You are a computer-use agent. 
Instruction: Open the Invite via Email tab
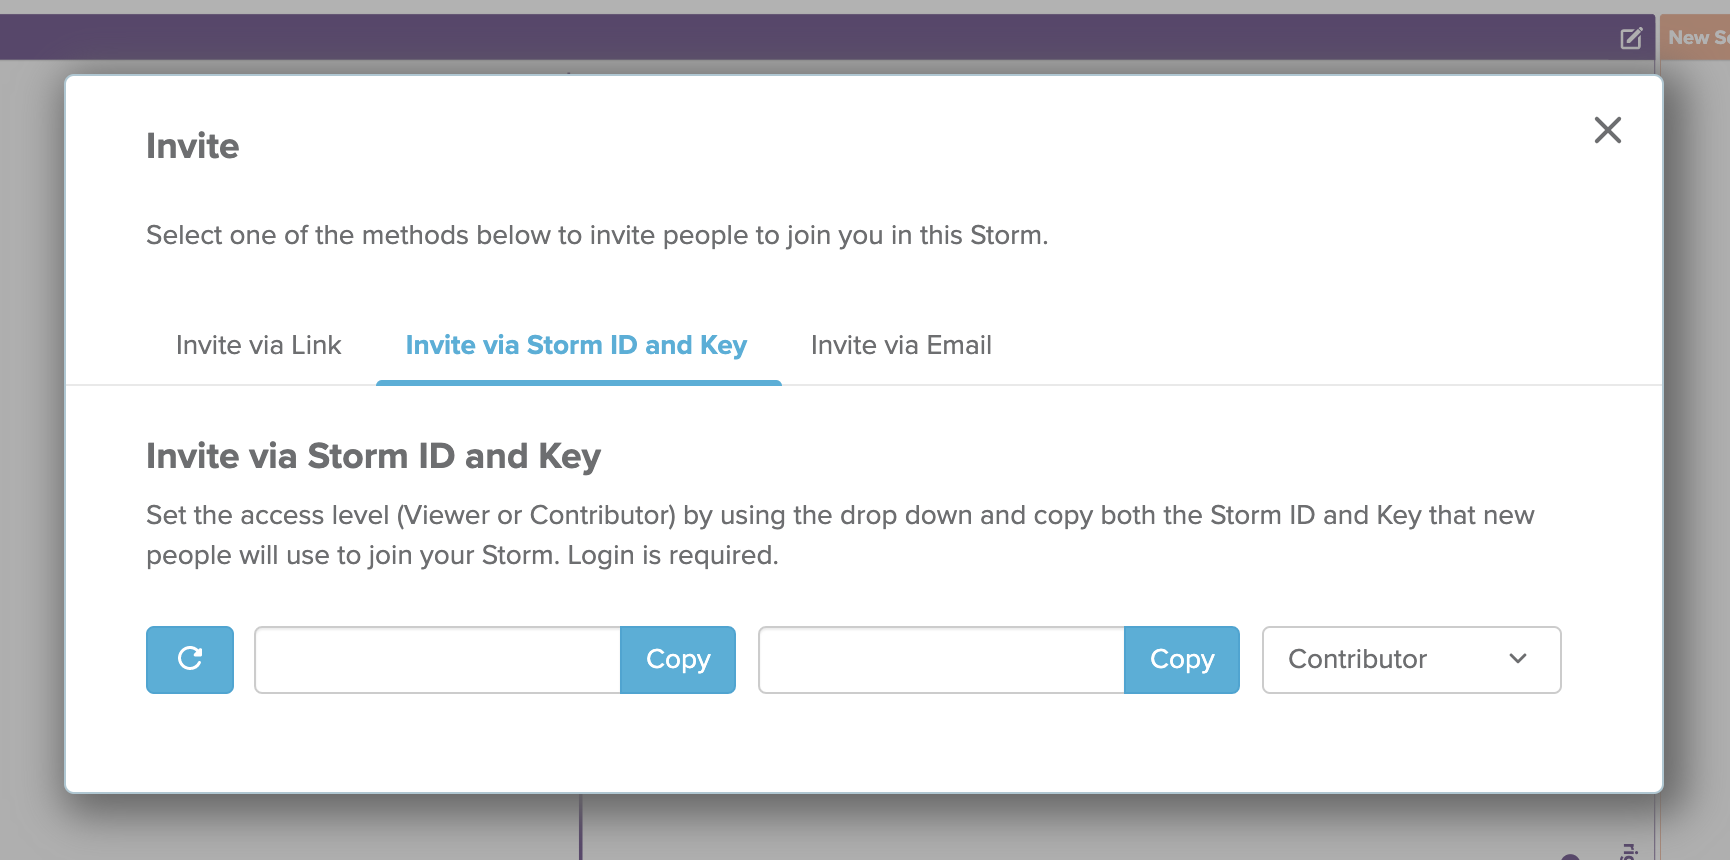tap(901, 345)
